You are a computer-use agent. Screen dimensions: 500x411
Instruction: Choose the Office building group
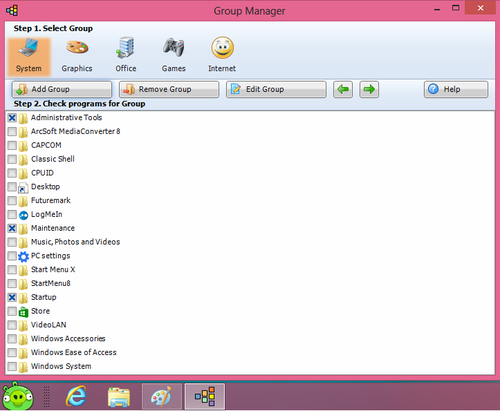126,56
